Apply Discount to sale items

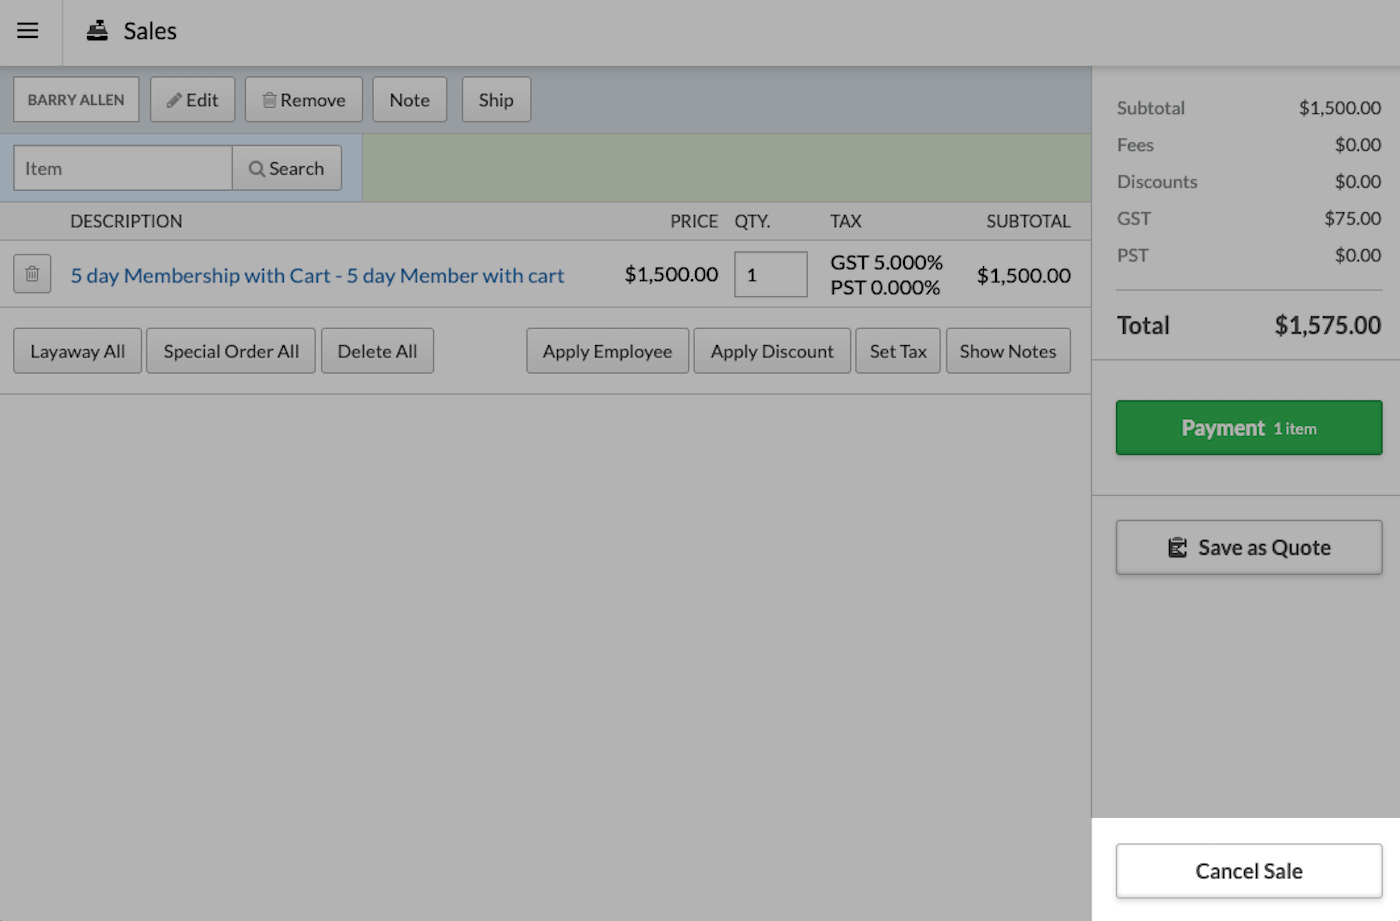771,351
